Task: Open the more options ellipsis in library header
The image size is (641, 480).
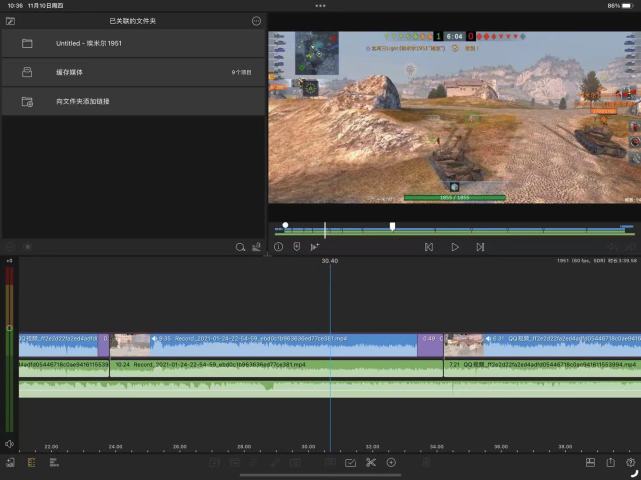Action: coord(256,21)
